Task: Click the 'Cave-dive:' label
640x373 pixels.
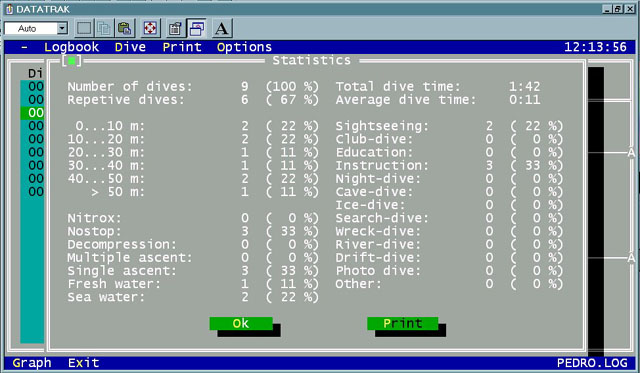Action: [x=374, y=192]
